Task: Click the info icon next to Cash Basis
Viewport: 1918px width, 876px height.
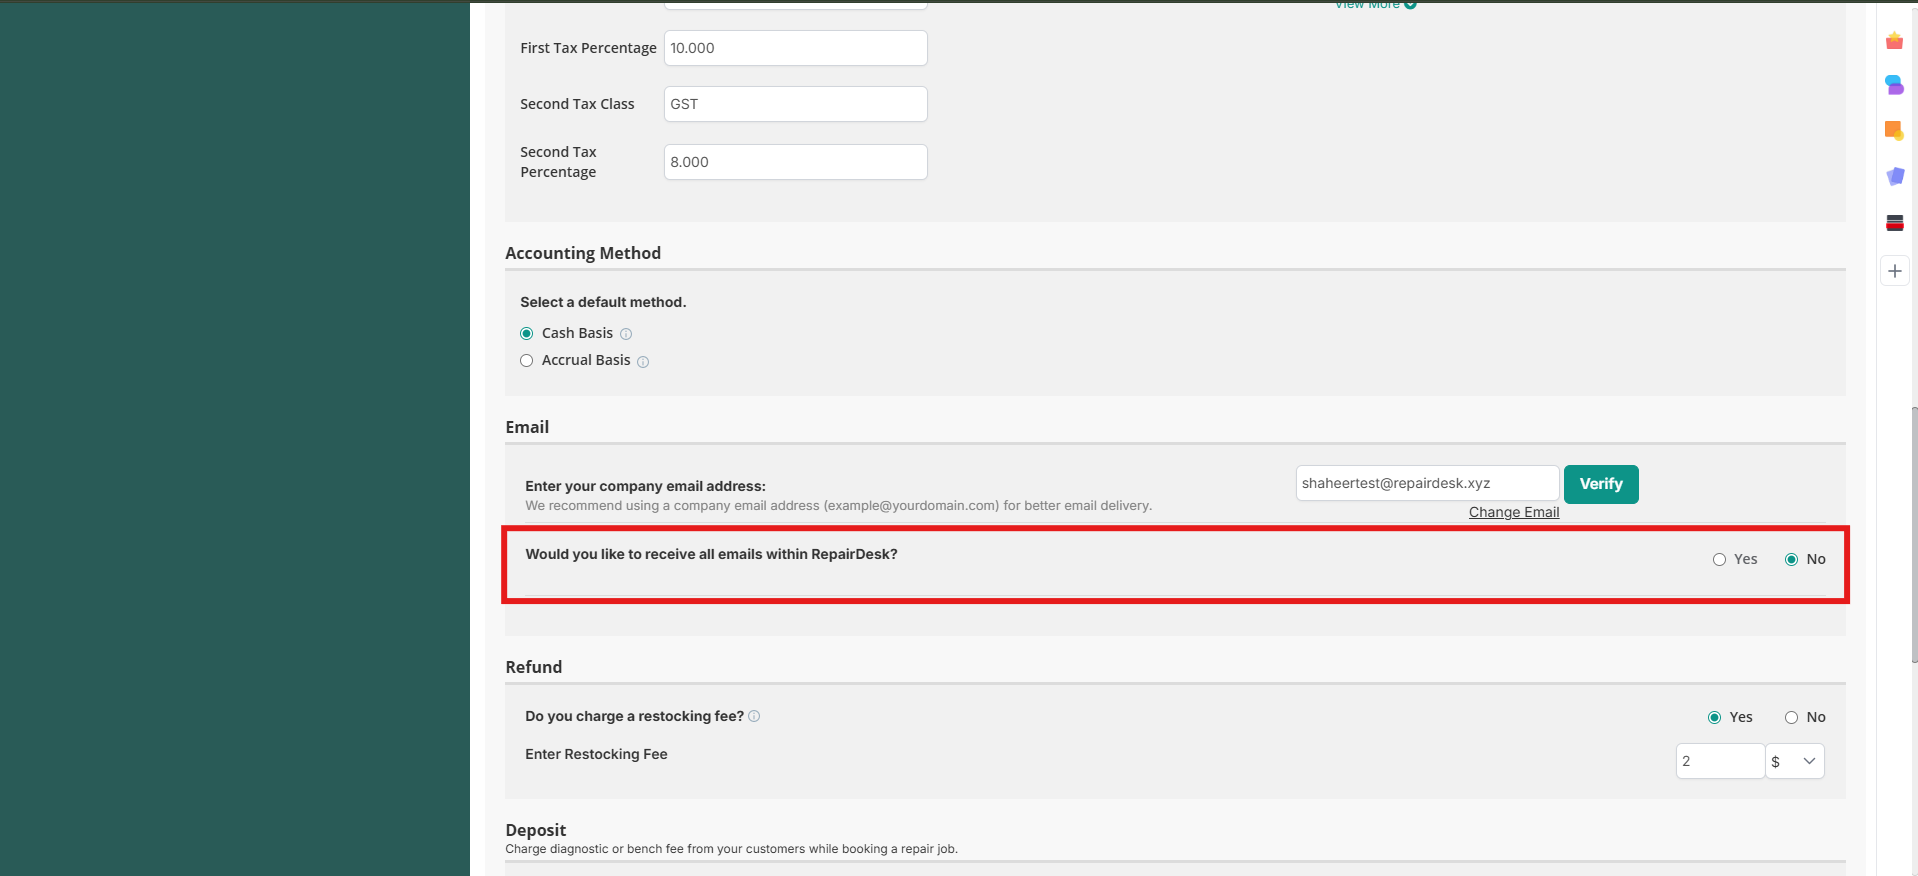Action: click(x=626, y=334)
